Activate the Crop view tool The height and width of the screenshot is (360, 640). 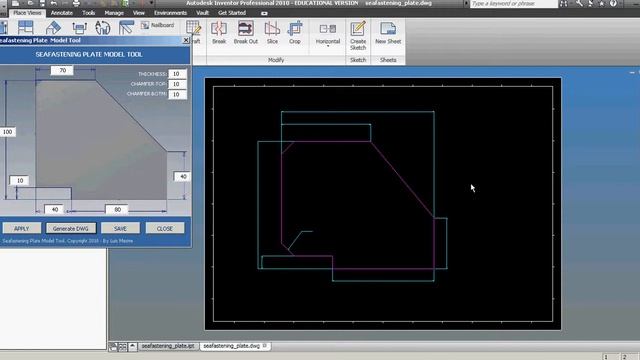295,33
